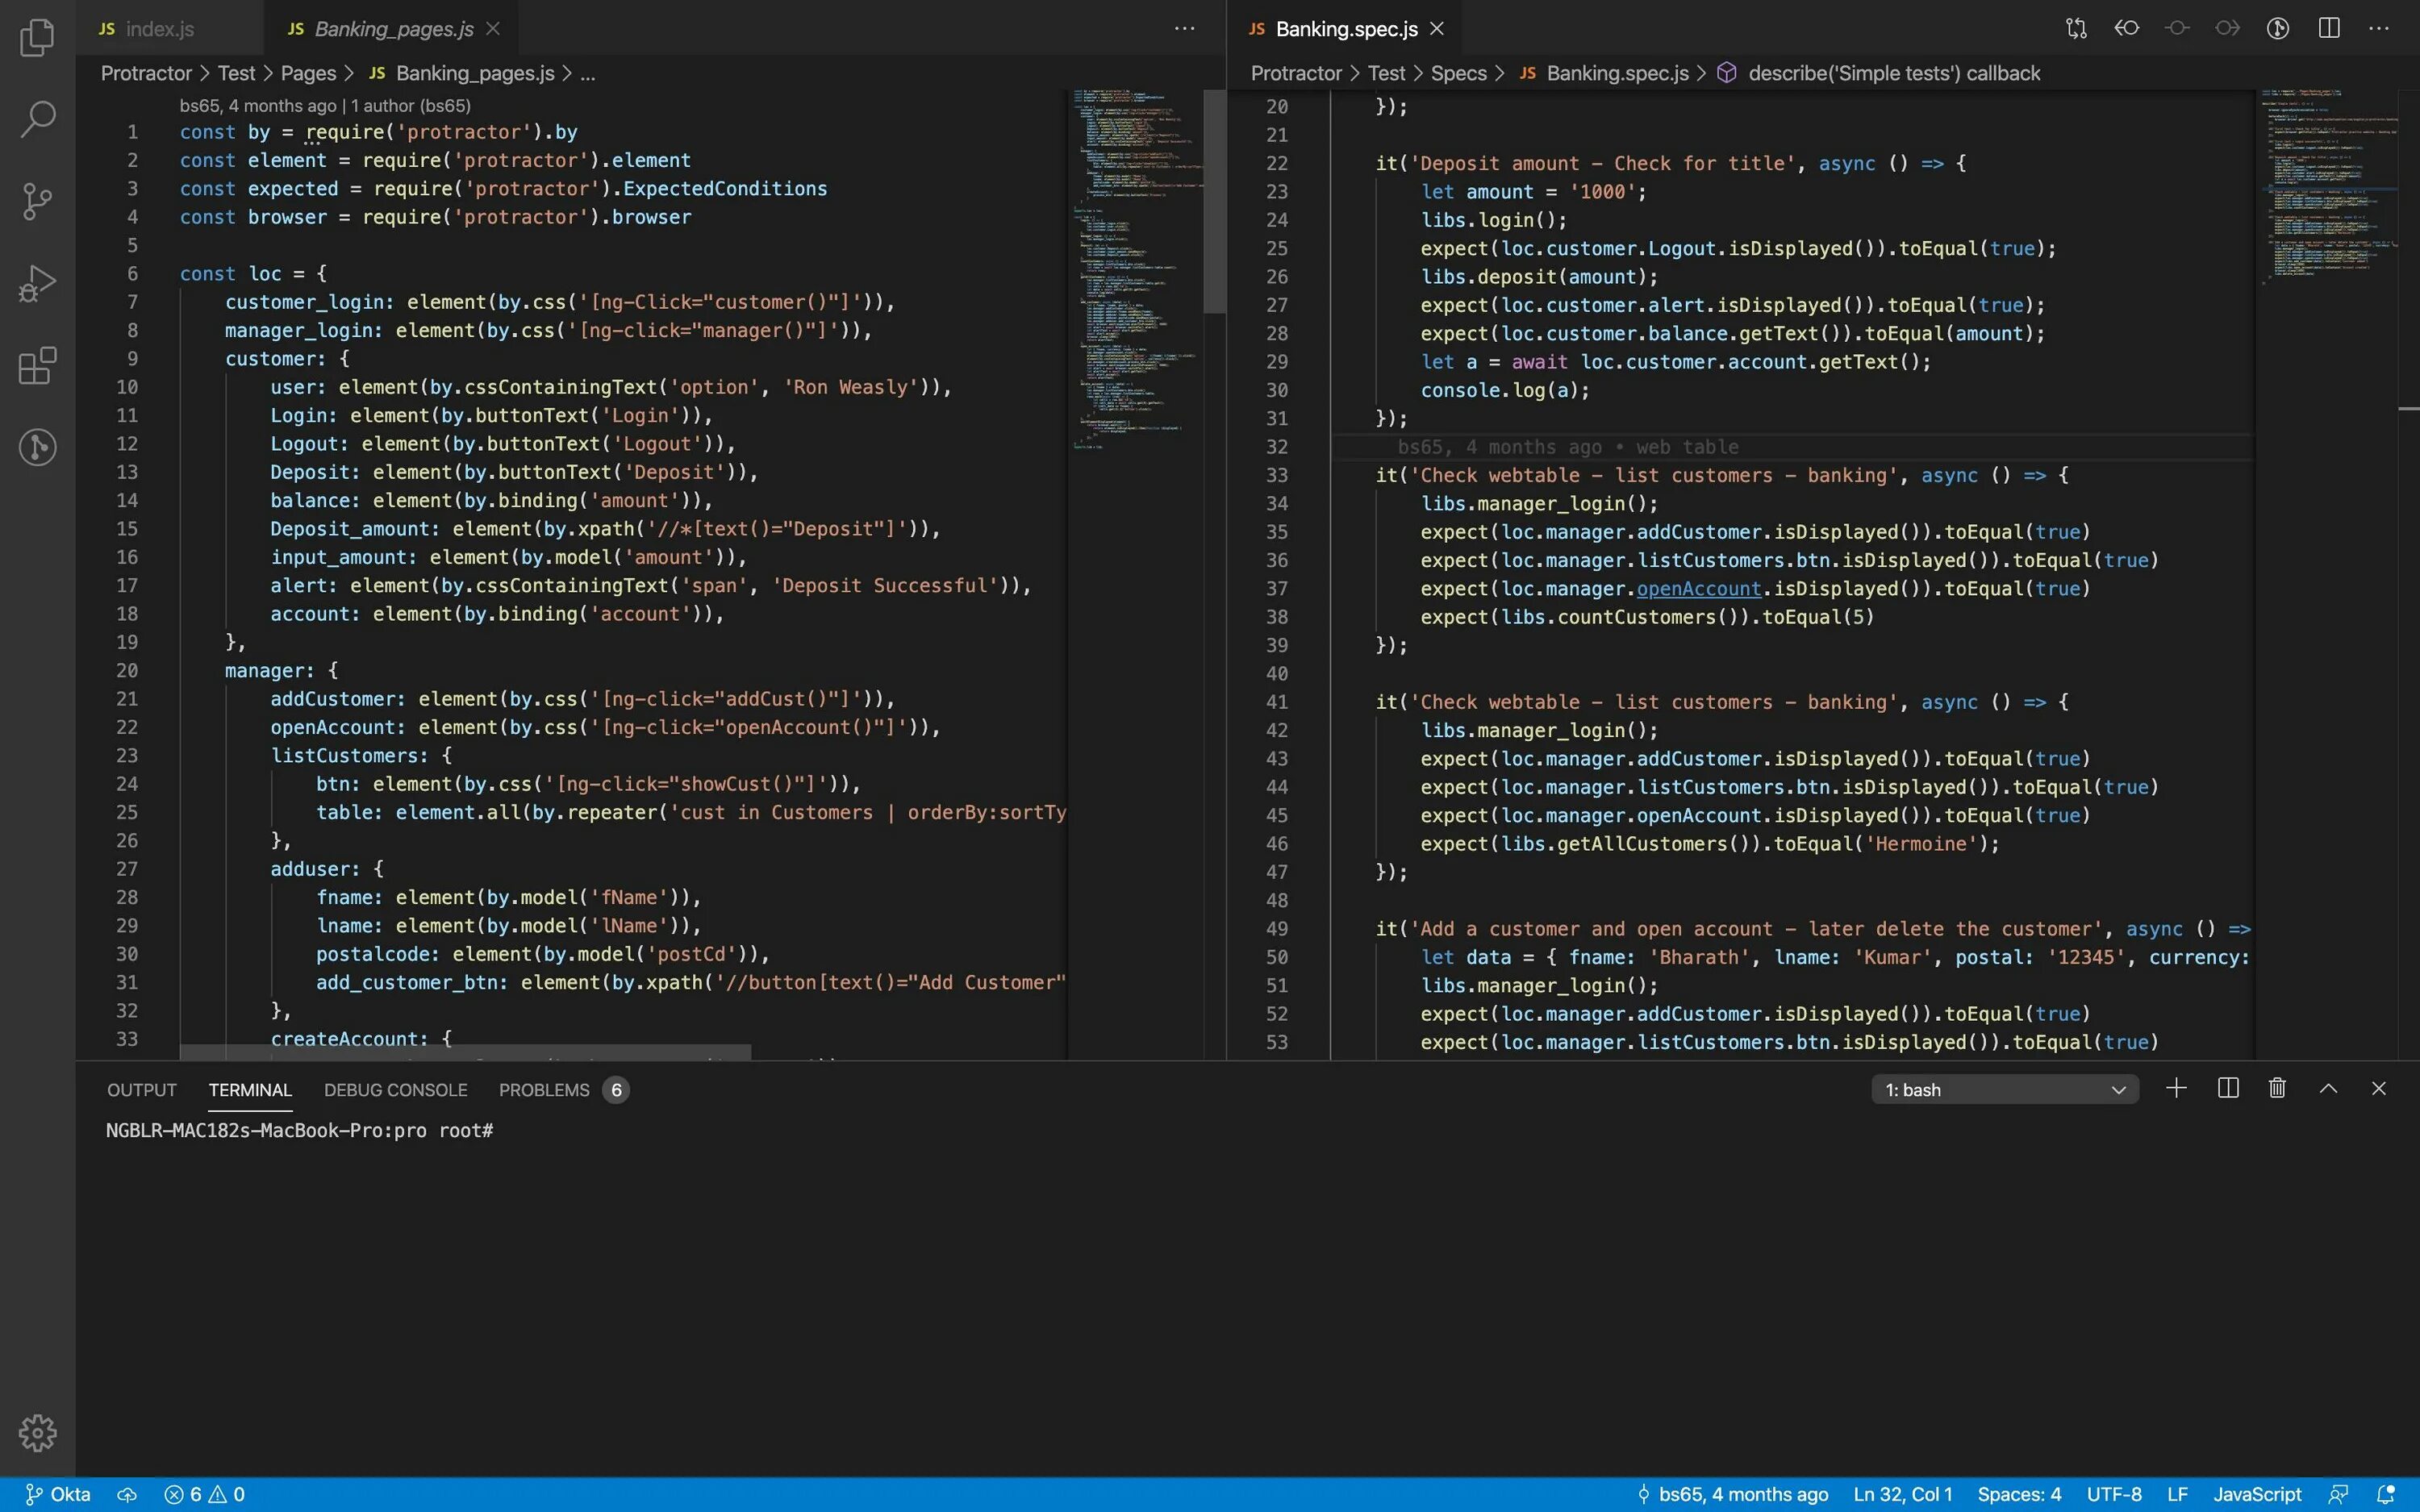Open the Source Control view

(37, 201)
